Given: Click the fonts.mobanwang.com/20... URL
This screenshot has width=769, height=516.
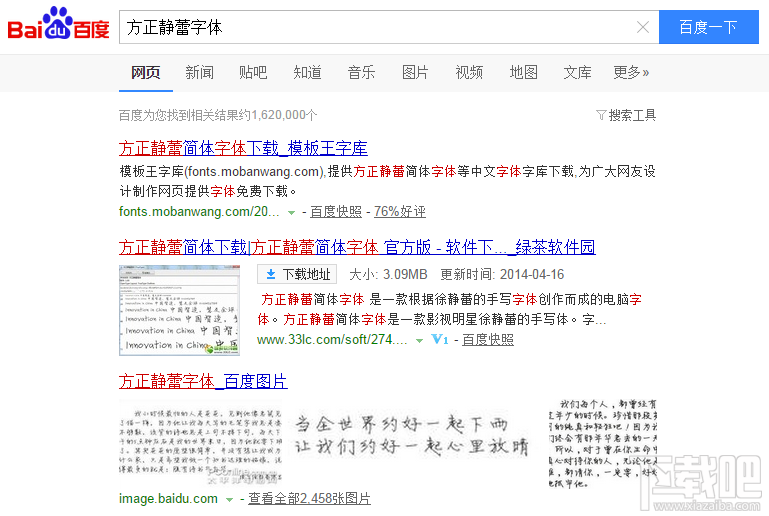Looking at the screenshot, I should pos(199,211).
